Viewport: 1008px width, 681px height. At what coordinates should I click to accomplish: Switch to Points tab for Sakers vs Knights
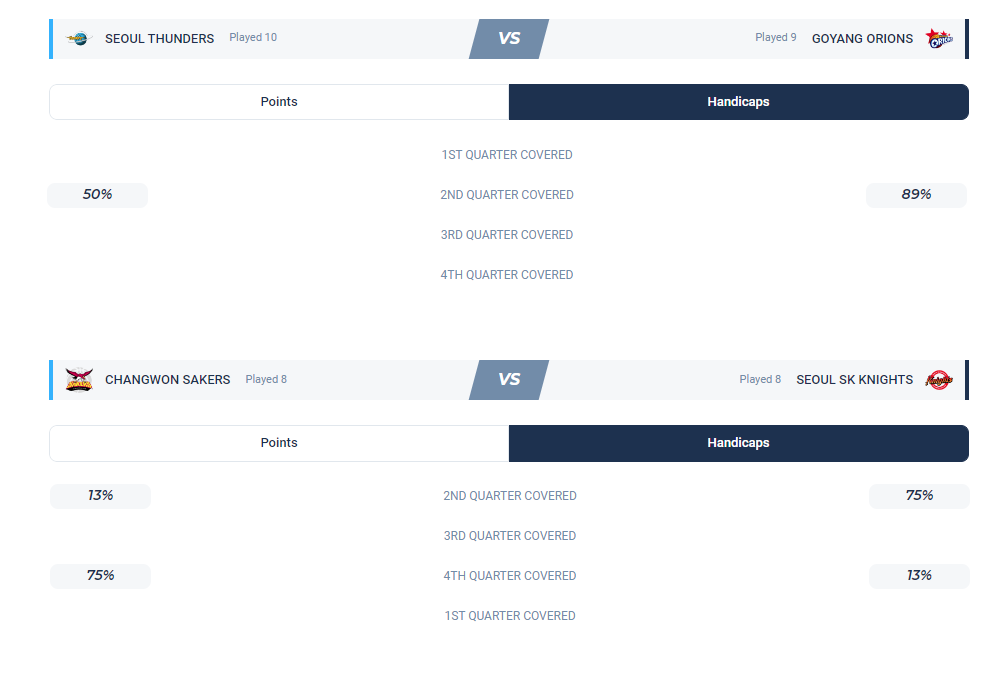click(279, 443)
